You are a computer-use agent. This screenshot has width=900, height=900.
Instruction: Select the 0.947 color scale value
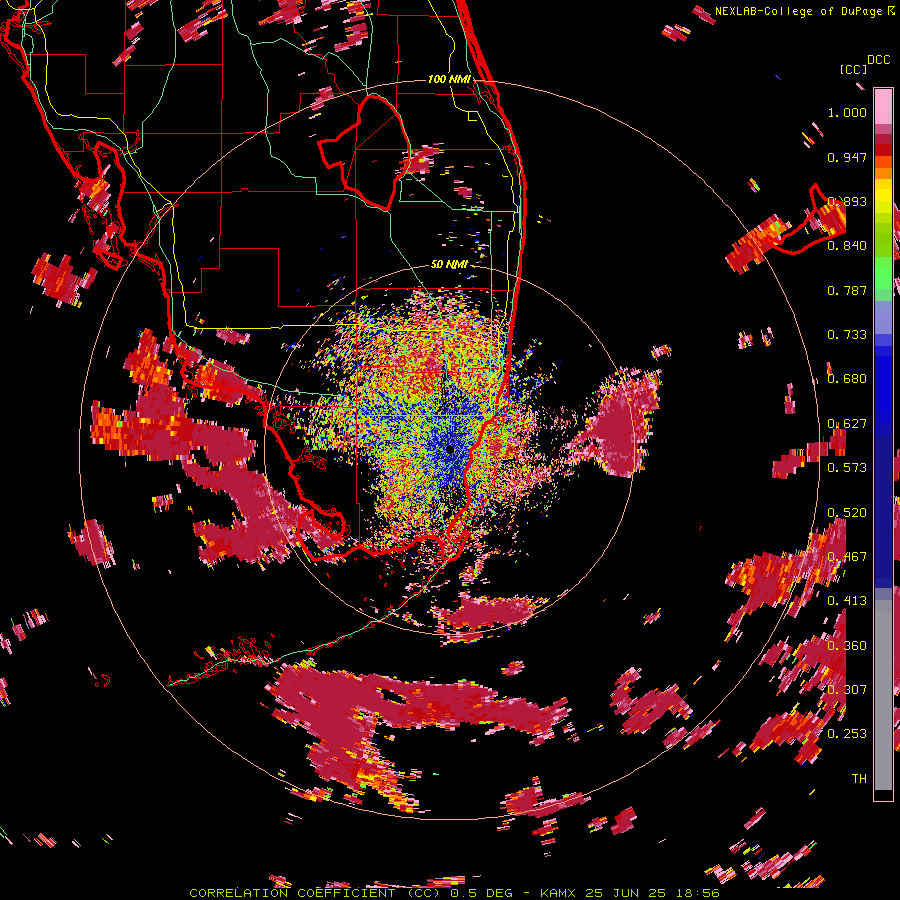(847, 157)
